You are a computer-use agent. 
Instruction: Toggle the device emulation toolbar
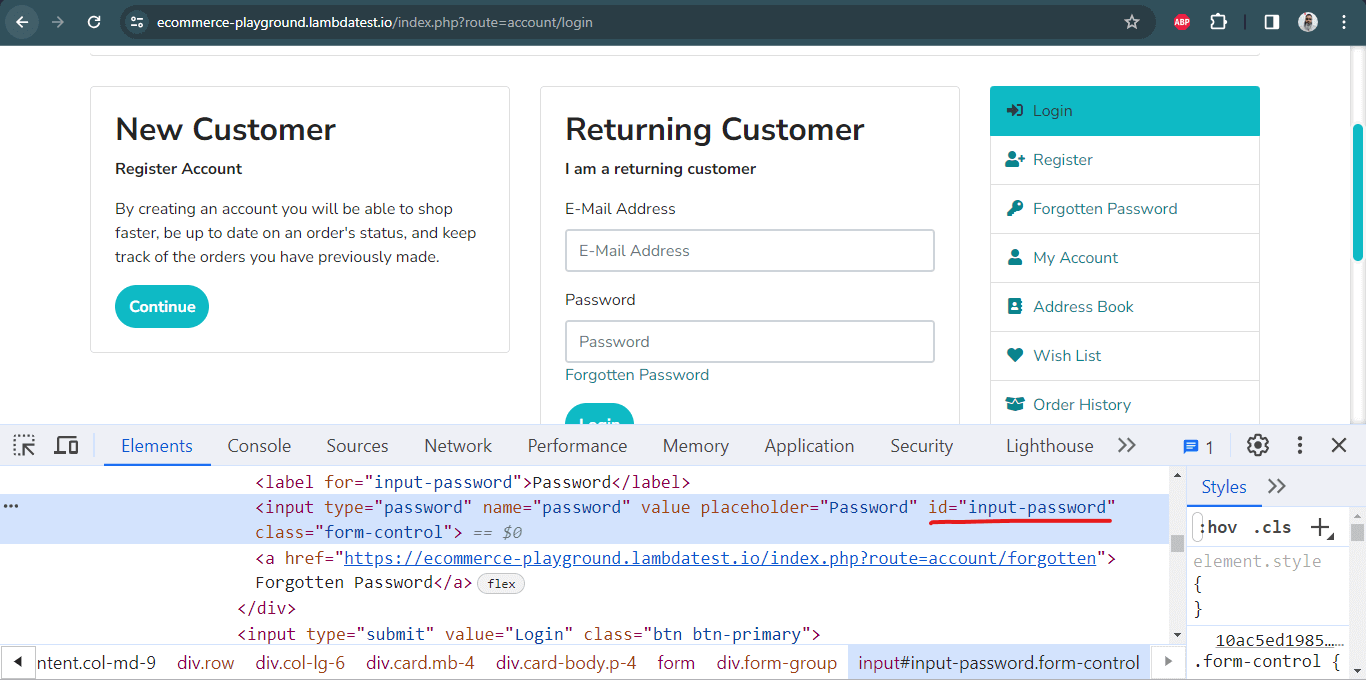(x=66, y=445)
